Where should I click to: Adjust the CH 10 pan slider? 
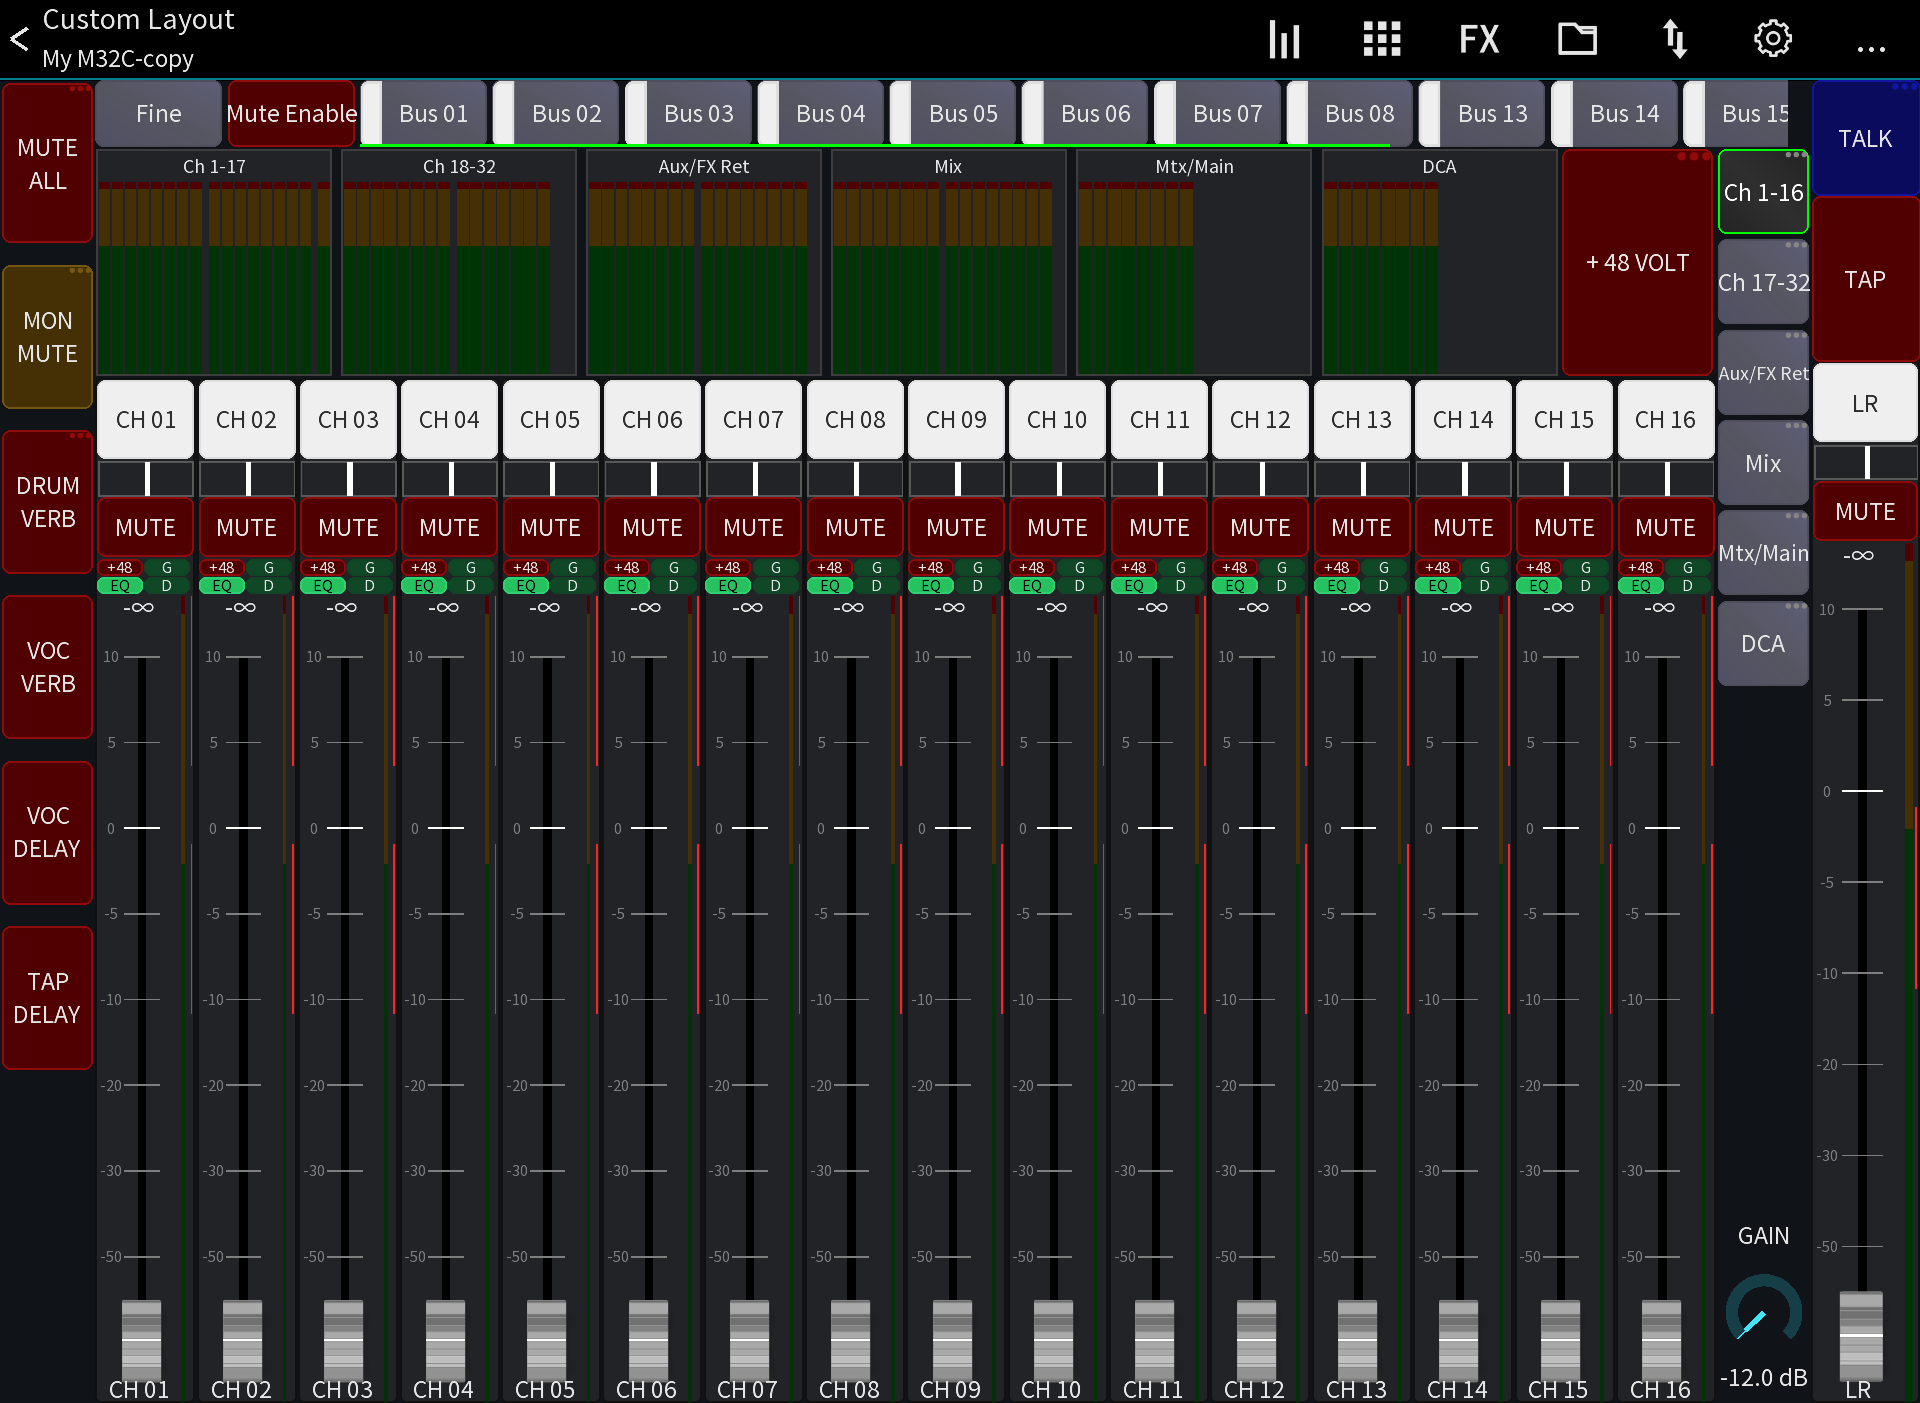click(x=1058, y=479)
